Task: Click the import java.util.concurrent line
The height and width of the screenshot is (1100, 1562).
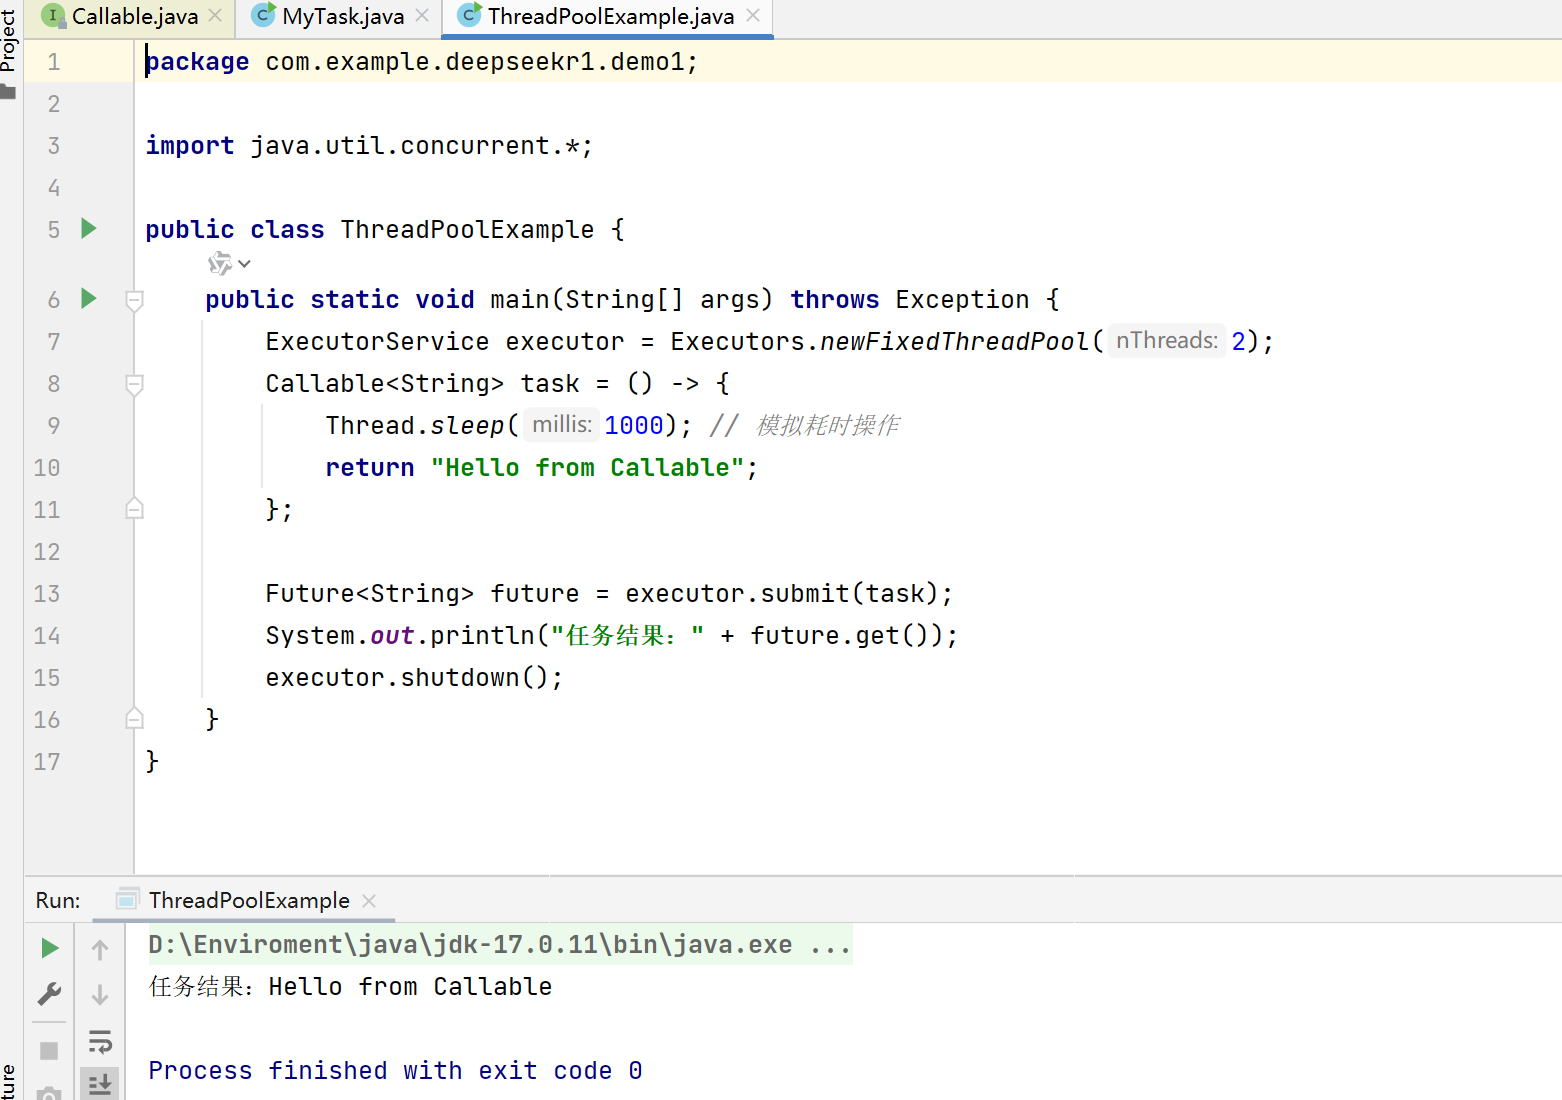Action: tap(369, 146)
